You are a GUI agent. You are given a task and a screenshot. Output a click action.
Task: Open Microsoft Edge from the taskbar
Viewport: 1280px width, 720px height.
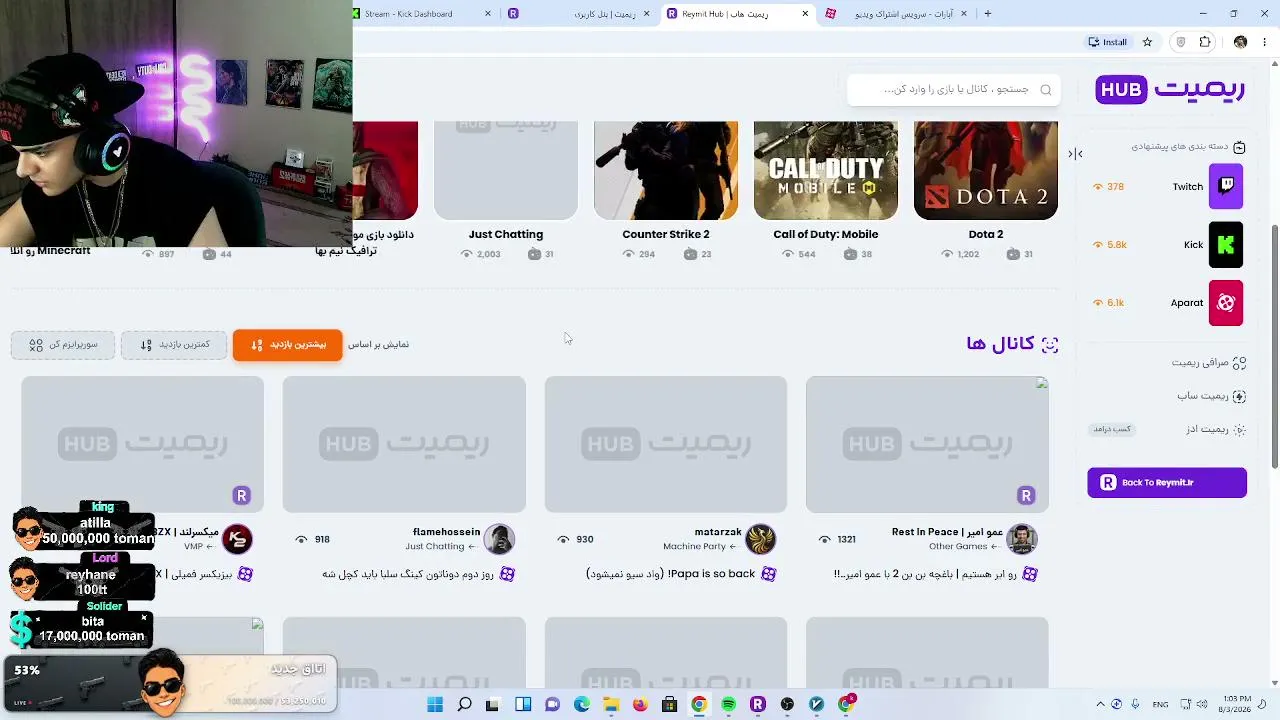tap(582, 705)
